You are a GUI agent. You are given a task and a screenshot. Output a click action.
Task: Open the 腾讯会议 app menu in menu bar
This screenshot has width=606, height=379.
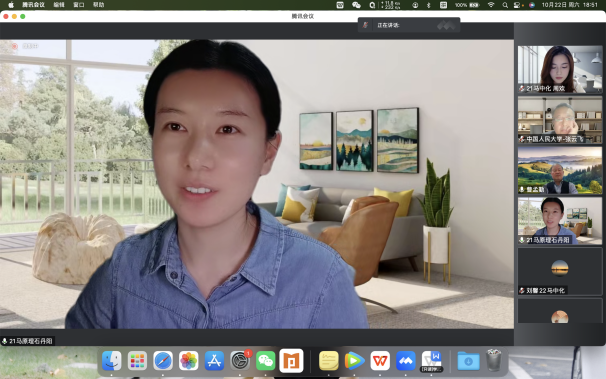pos(34,5)
